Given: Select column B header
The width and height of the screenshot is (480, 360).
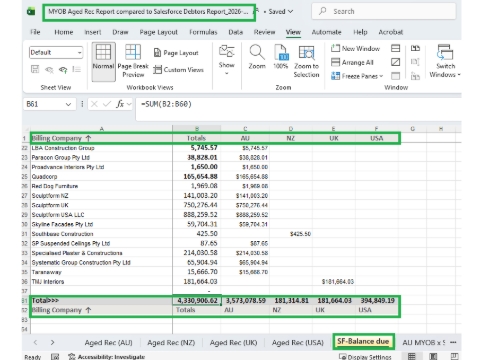Looking at the screenshot, I should [x=197, y=129].
